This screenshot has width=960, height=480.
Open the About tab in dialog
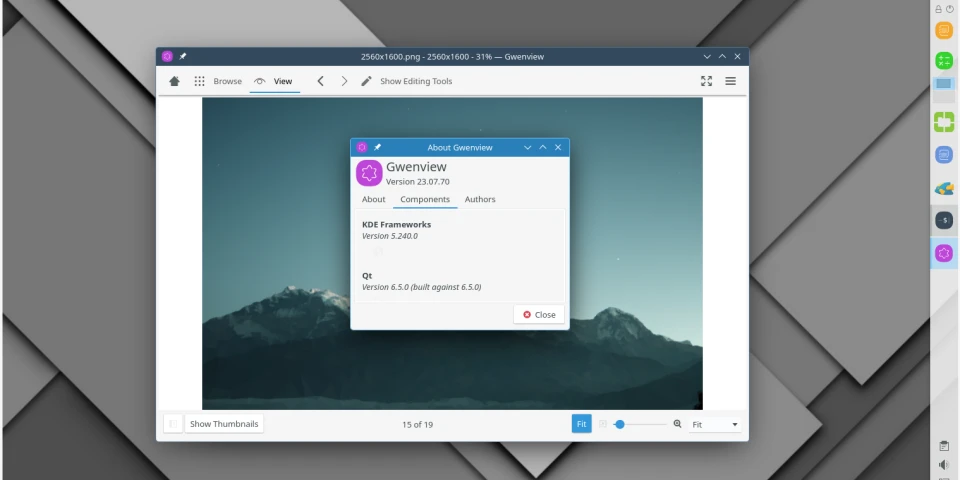tap(373, 199)
